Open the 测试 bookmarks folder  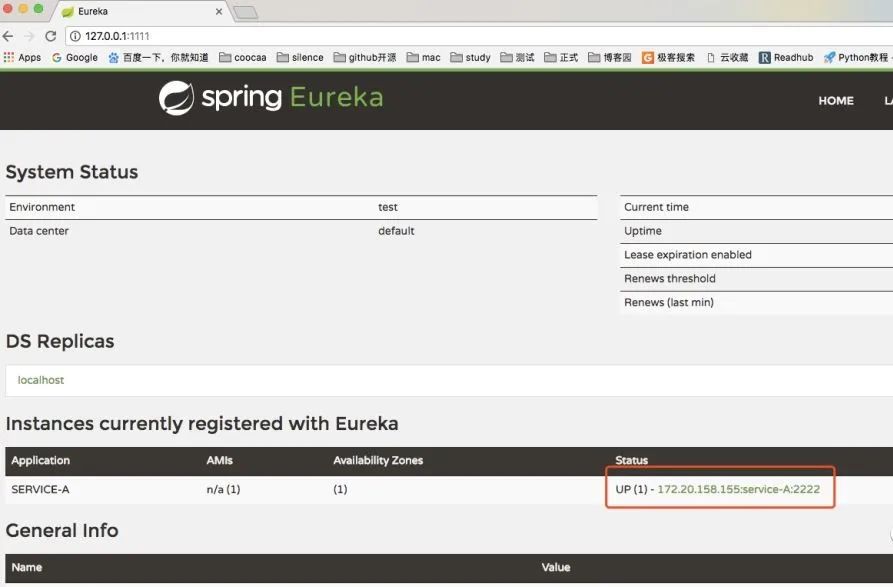[518, 58]
